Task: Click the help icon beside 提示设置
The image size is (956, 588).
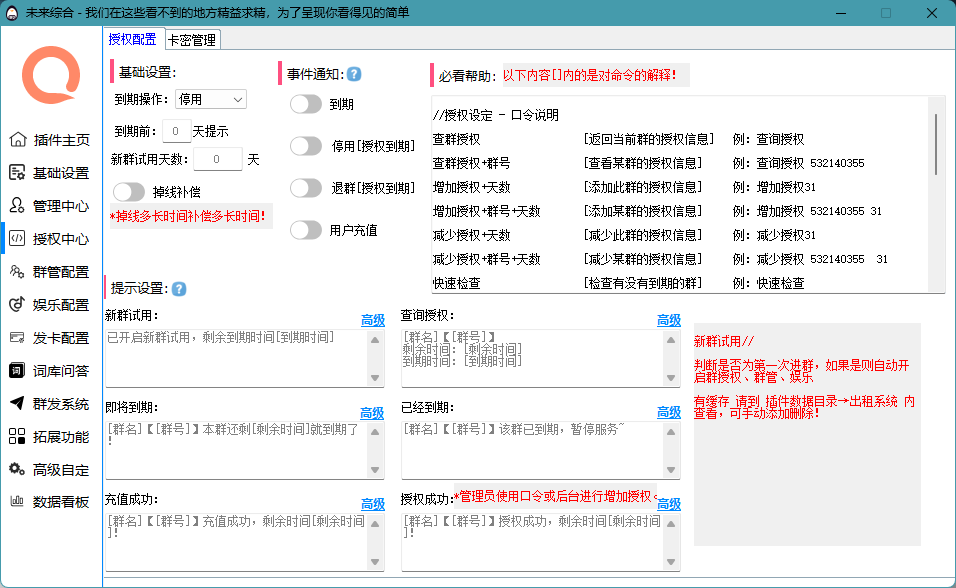Action: [178, 289]
